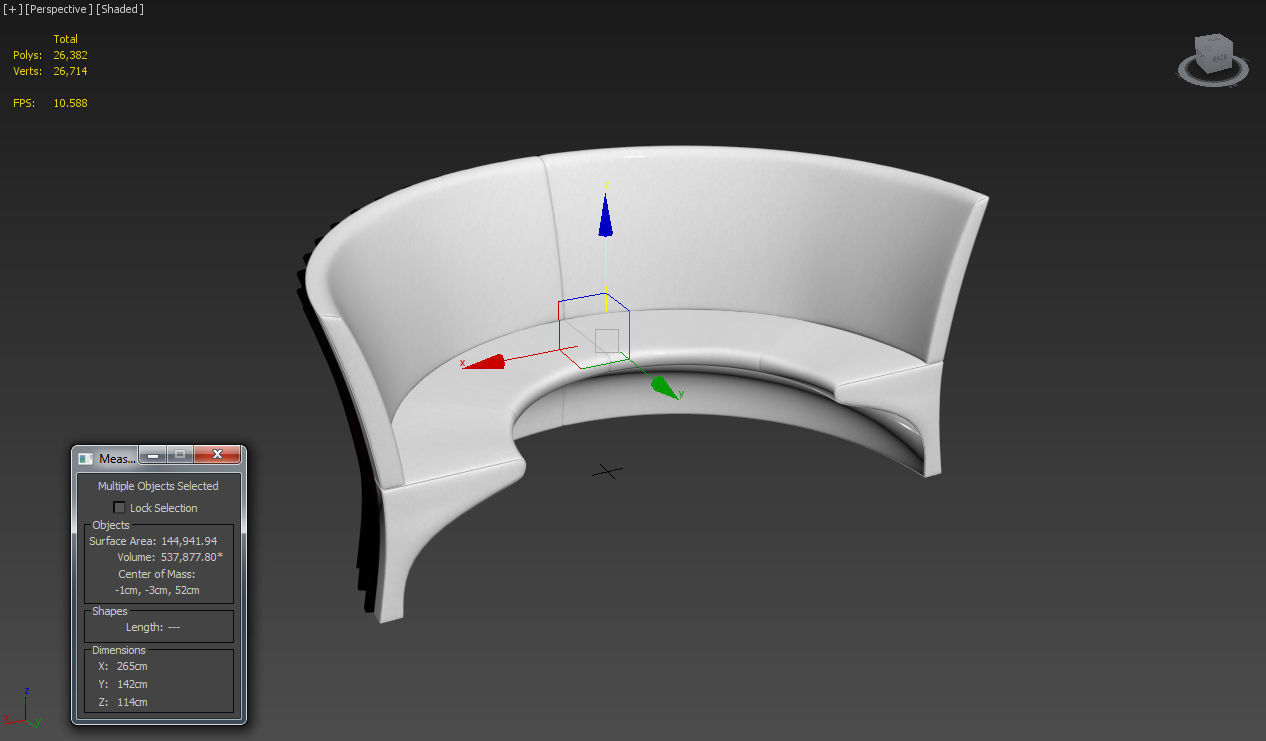Click the Polys count 26,382
Viewport: 1266px width, 741px height.
pyautogui.click(x=70, y=55)
